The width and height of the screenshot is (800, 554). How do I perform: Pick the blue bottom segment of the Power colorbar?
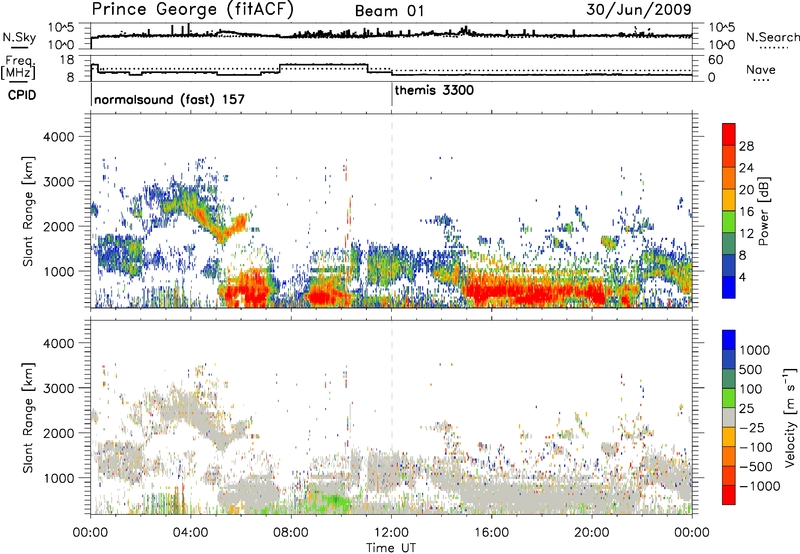[729, 288]
